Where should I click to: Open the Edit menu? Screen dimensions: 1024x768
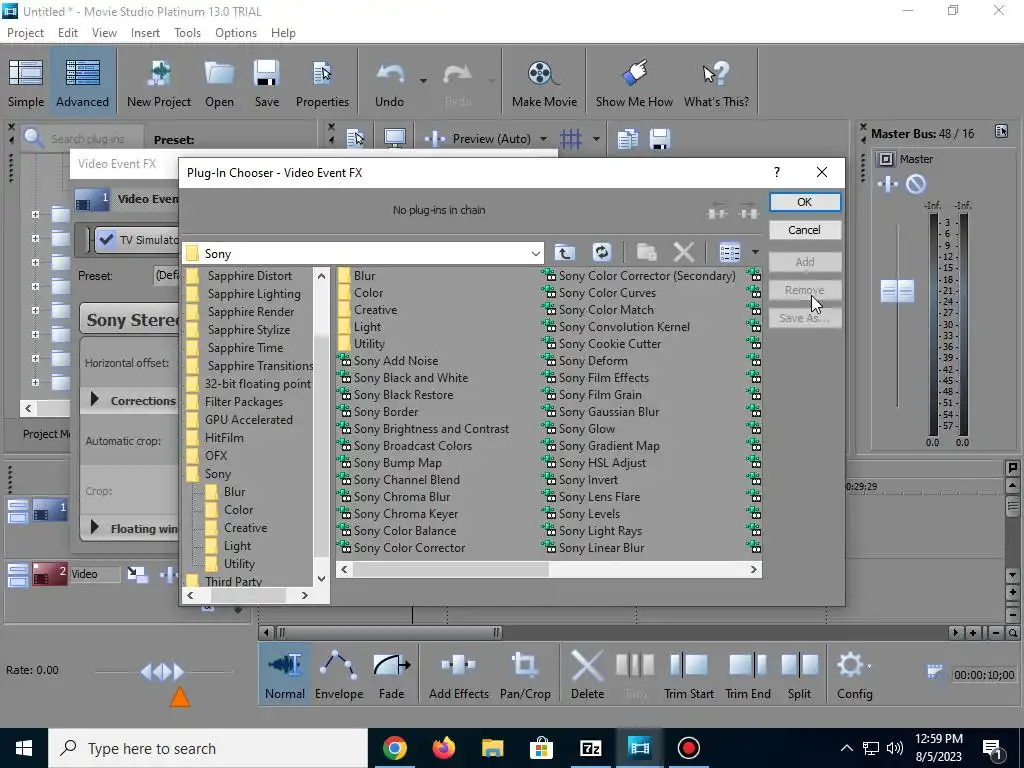68,33
